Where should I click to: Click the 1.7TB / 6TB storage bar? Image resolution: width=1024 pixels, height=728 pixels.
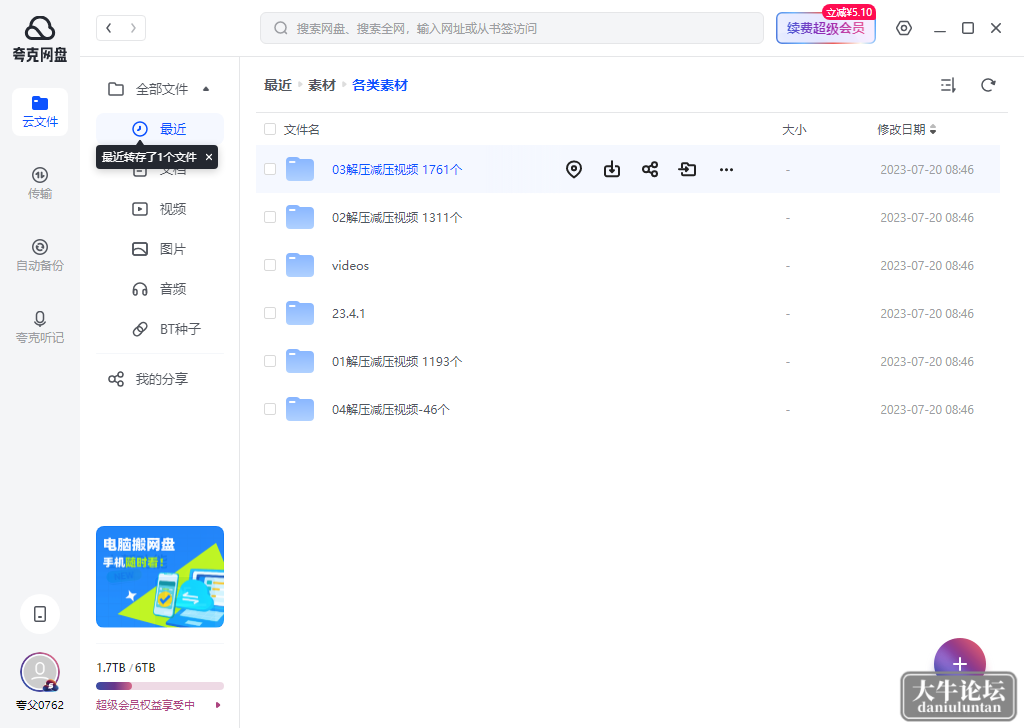pyautogui.click(x=160, y=686)
